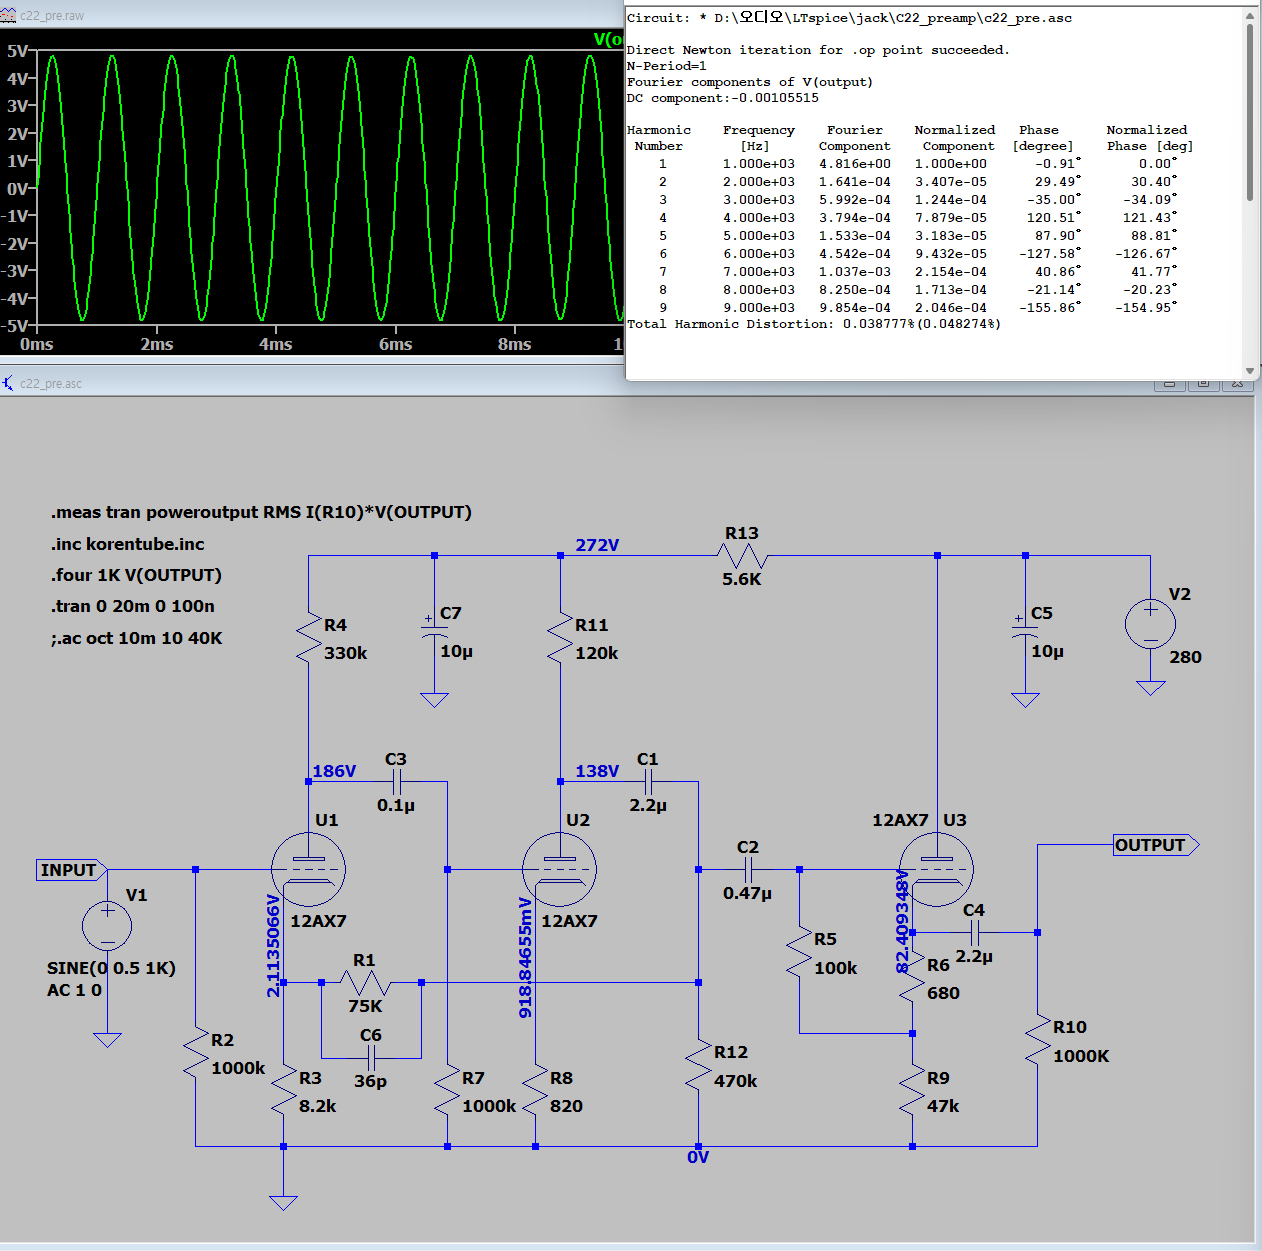This screenshot has width=1262, height=1251.
Task: Click the OUTPUT net label flag
Action: 1157,845
